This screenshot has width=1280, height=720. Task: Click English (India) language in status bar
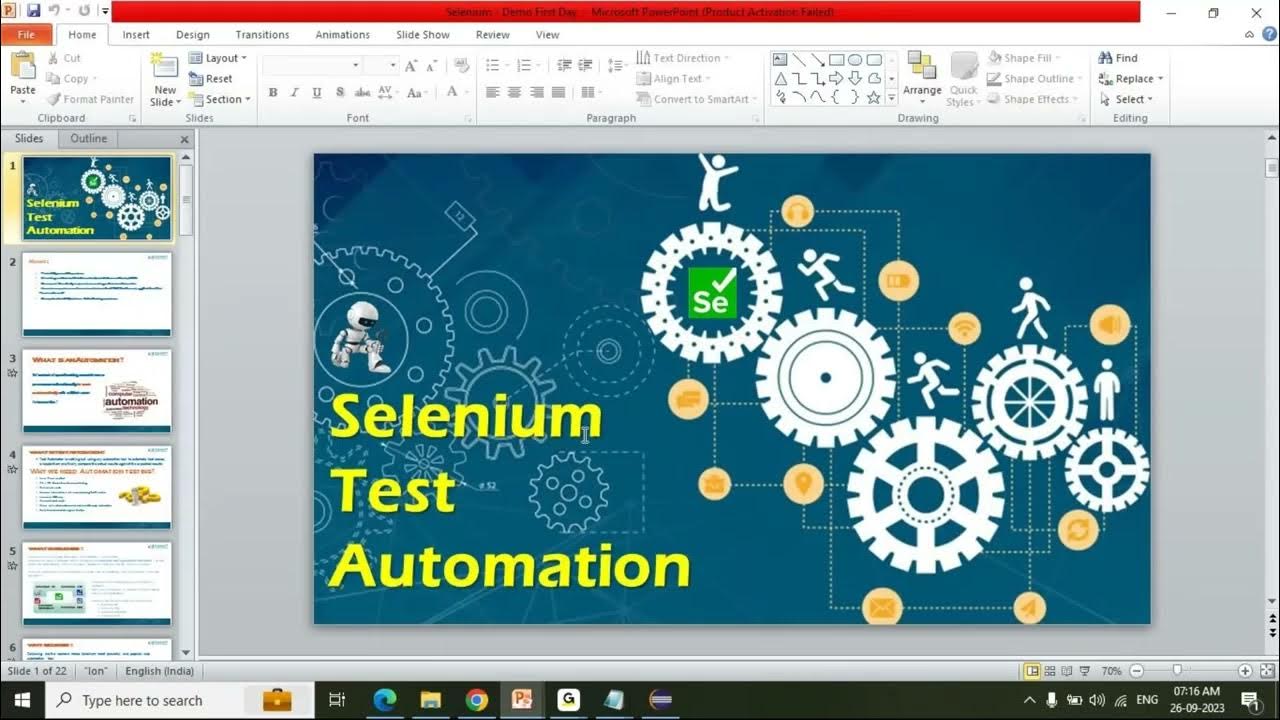[160, 671]
